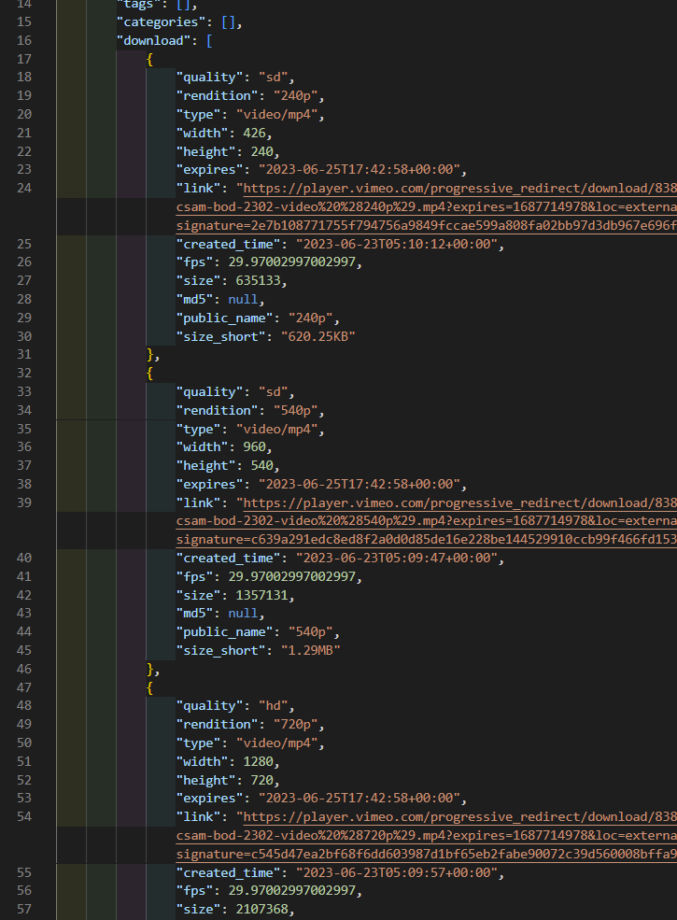Click the "expires" entry on line 53
677x920 pixels.
click(321, 799)
